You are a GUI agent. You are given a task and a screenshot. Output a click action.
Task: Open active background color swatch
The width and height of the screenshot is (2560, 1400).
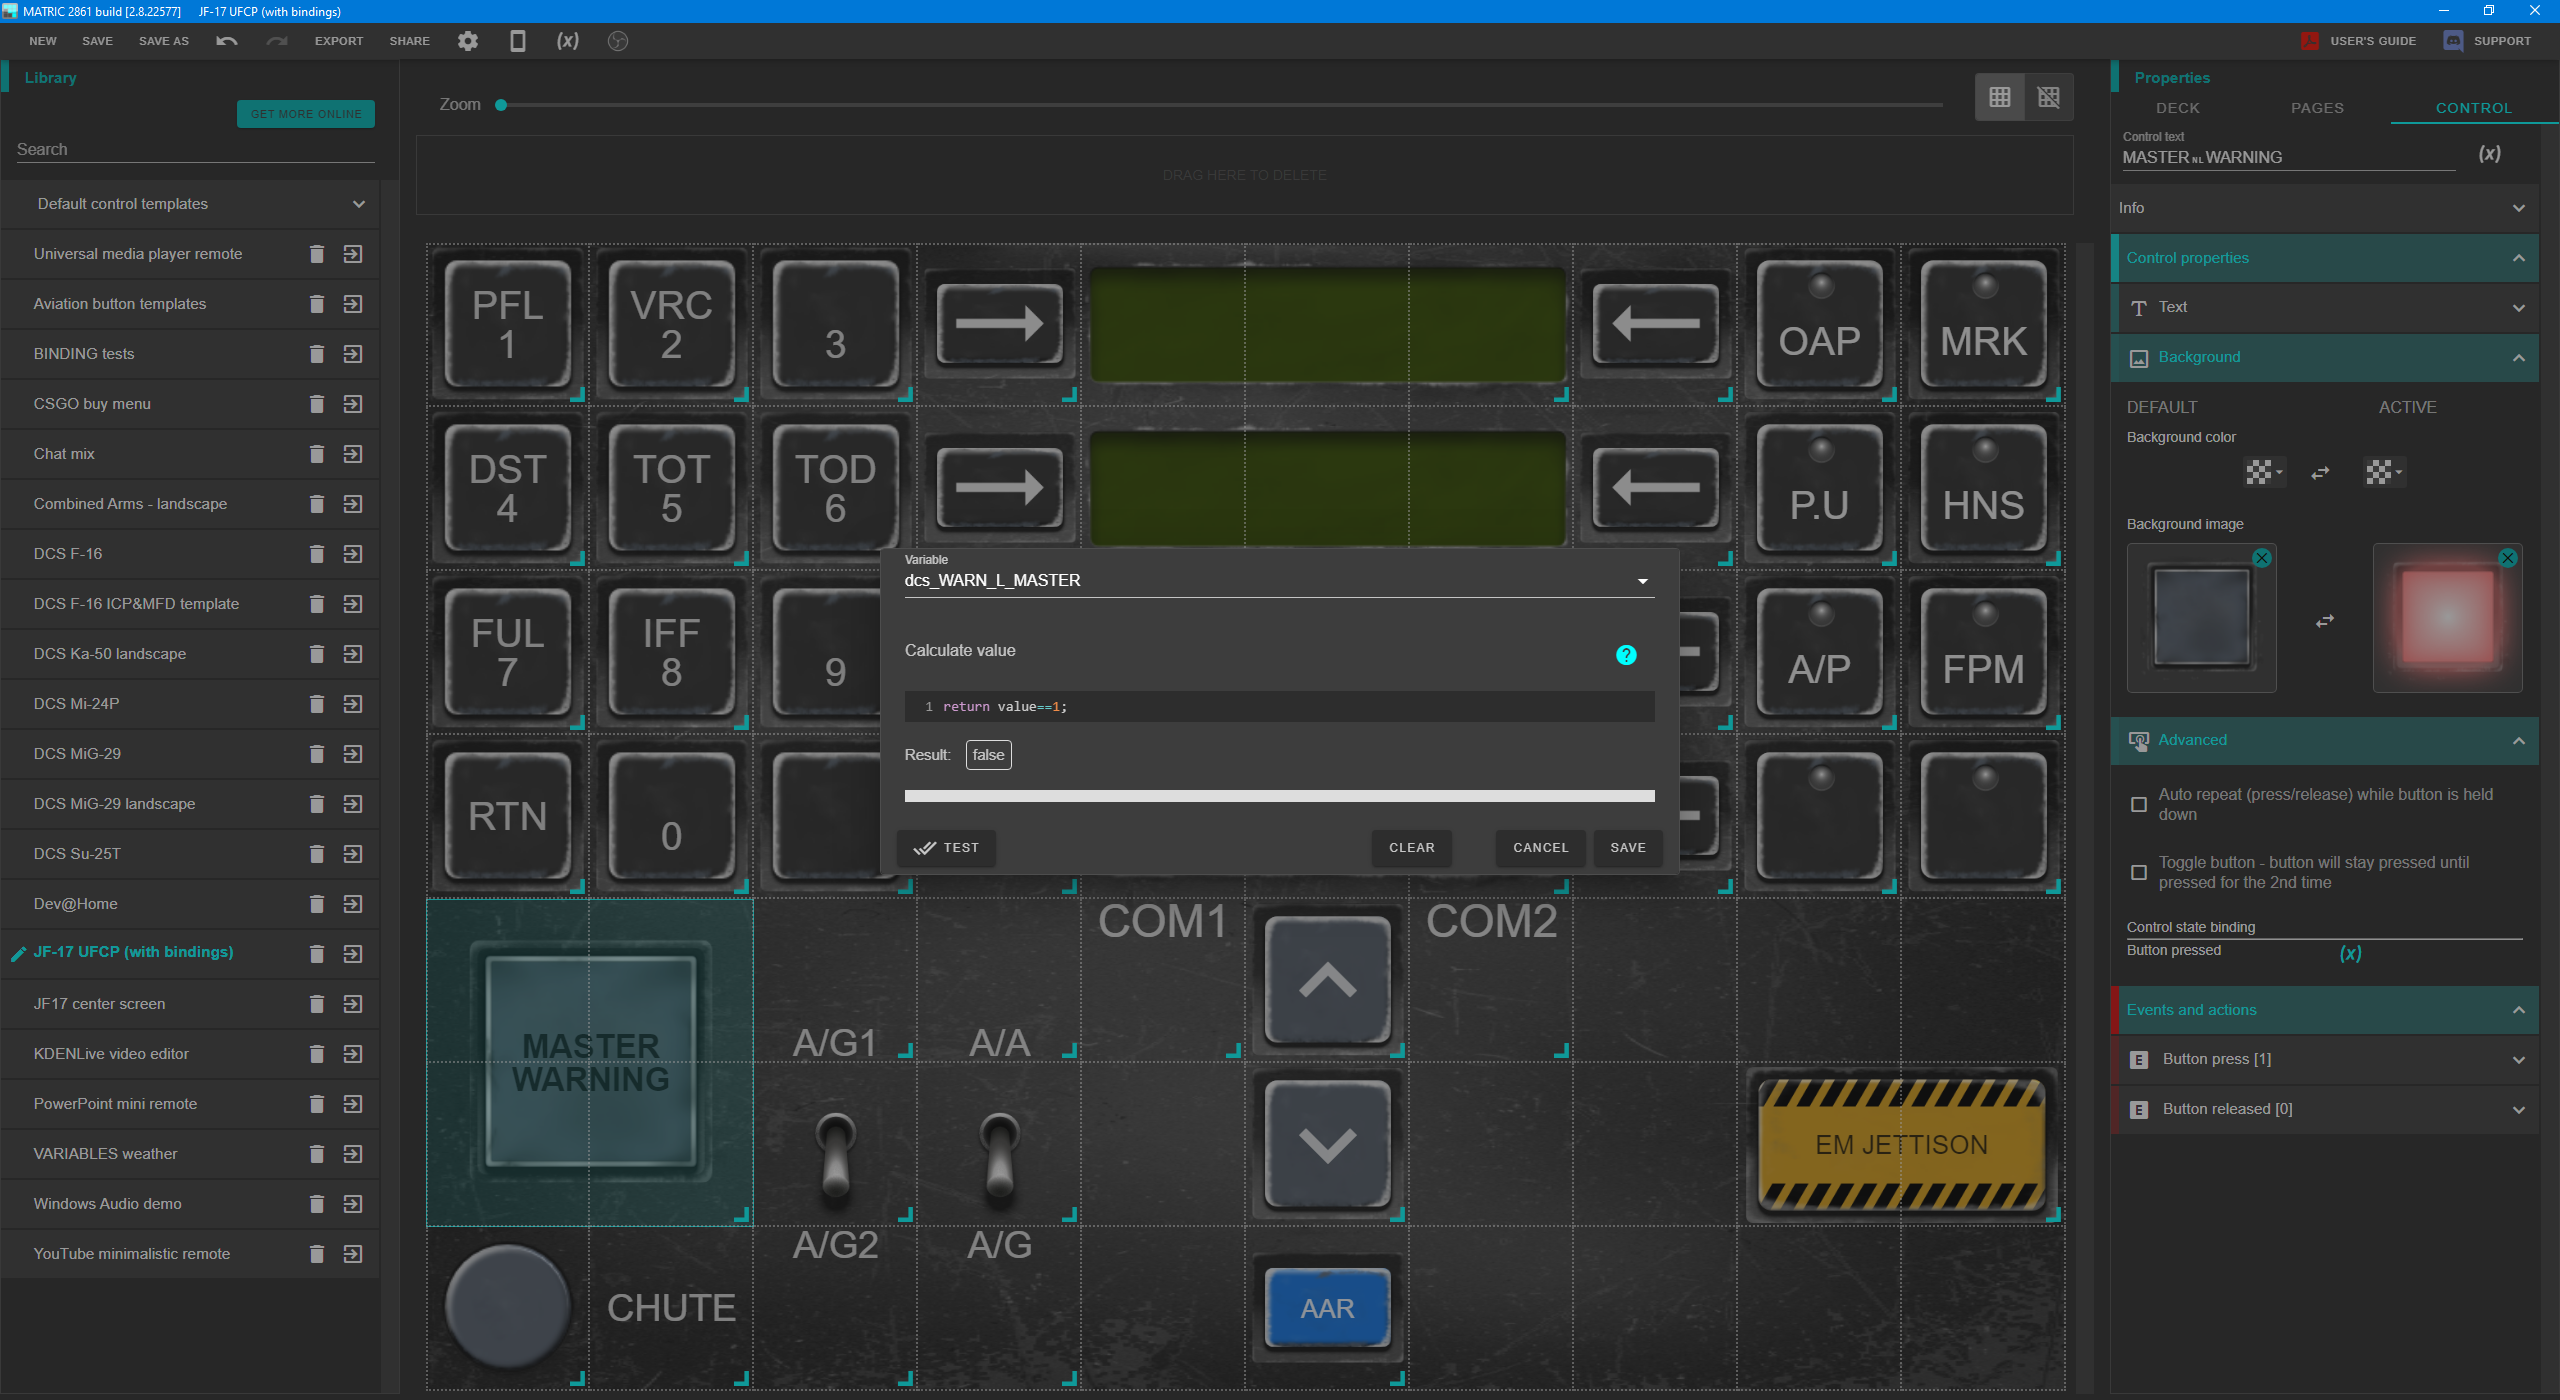2384,473
